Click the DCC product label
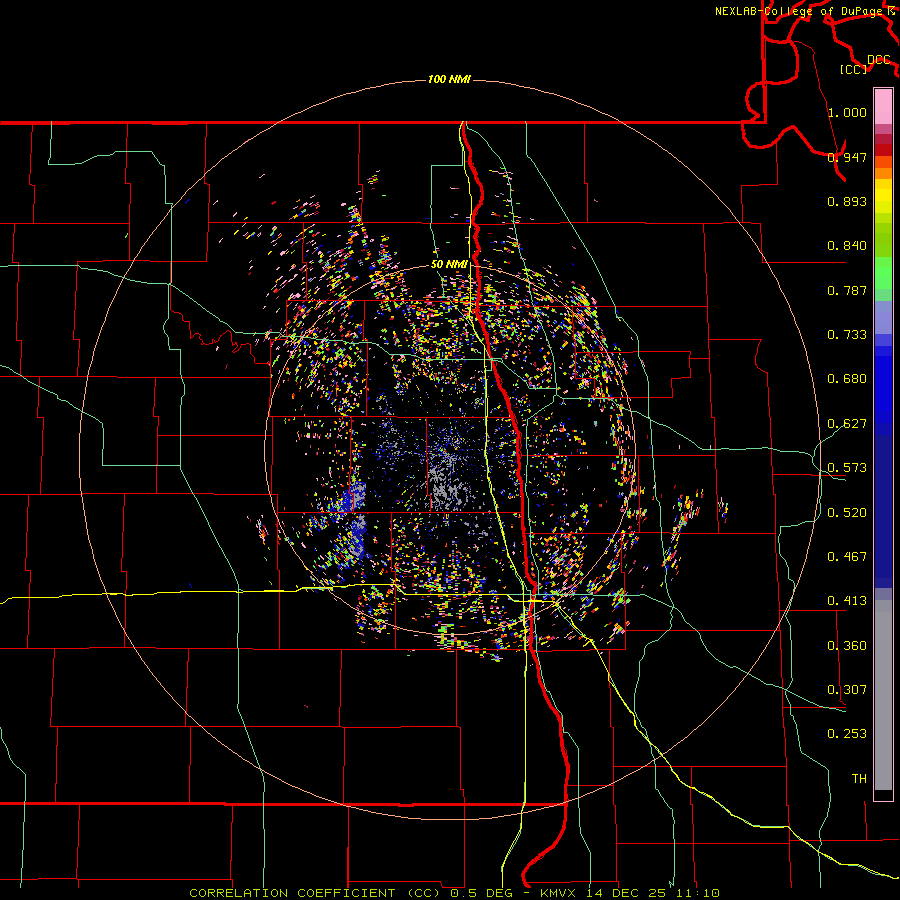The image size is (900, 900). 878,60
